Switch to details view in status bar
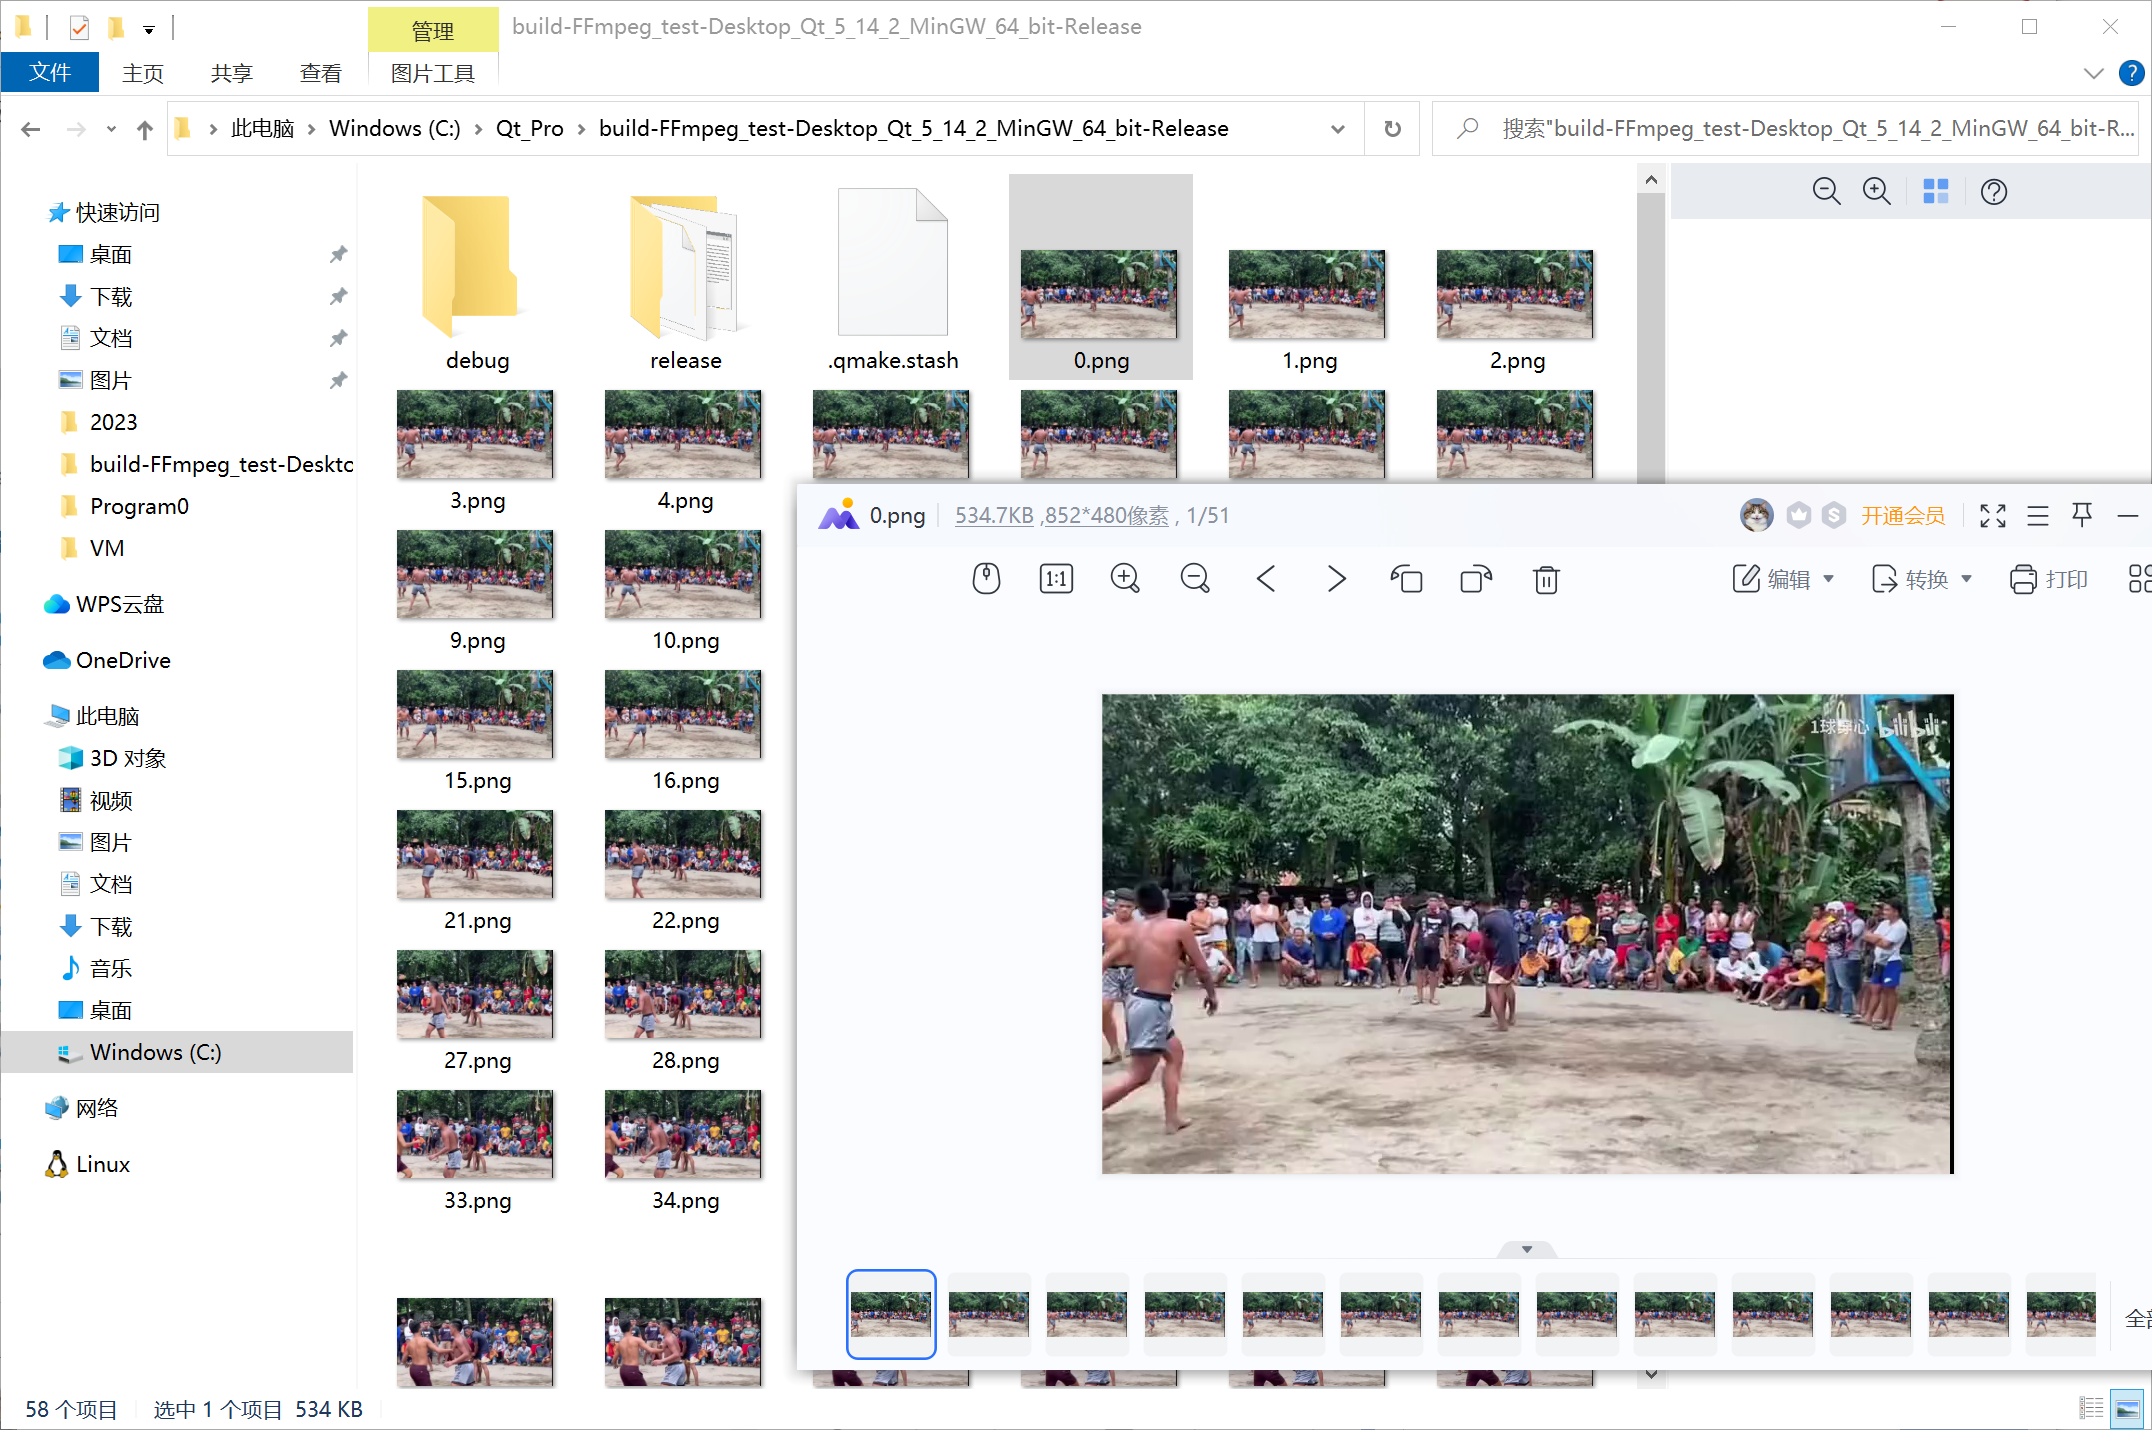The width and height of the screenshot is (2152, 1430). click(x=2091, y=1409)
